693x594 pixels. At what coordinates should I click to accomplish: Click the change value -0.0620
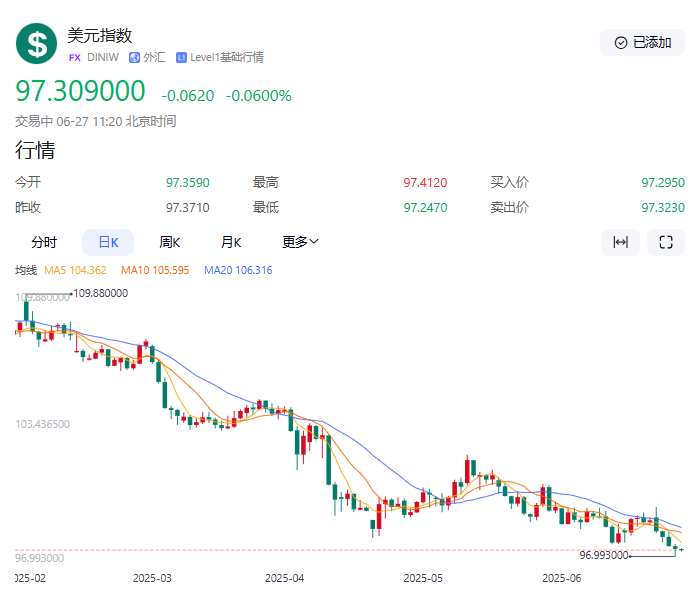(187, 96)
